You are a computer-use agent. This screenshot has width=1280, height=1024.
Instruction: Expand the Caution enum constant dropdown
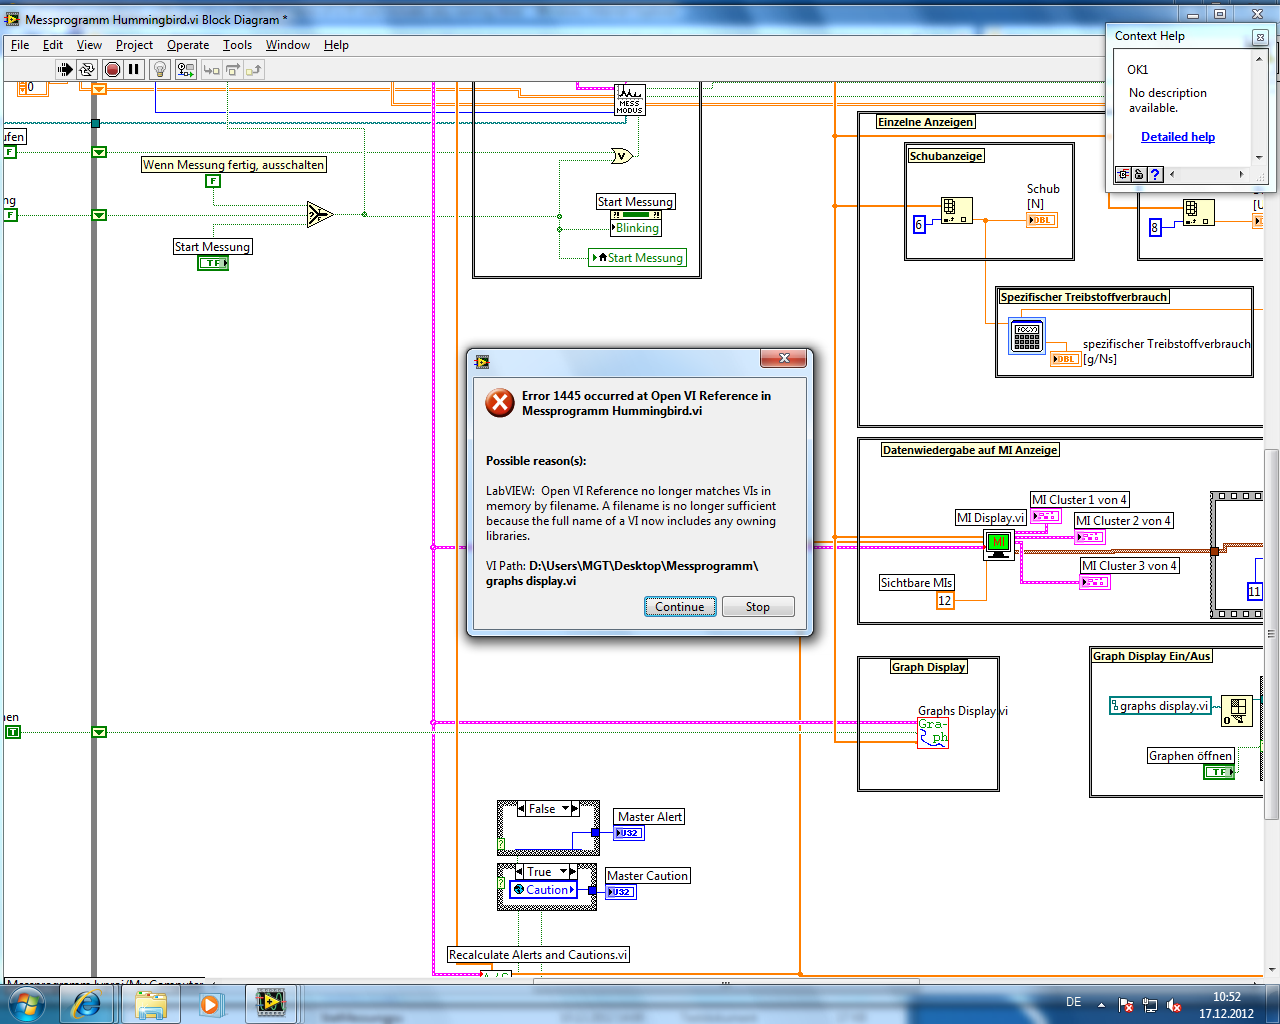pos(545,890)
